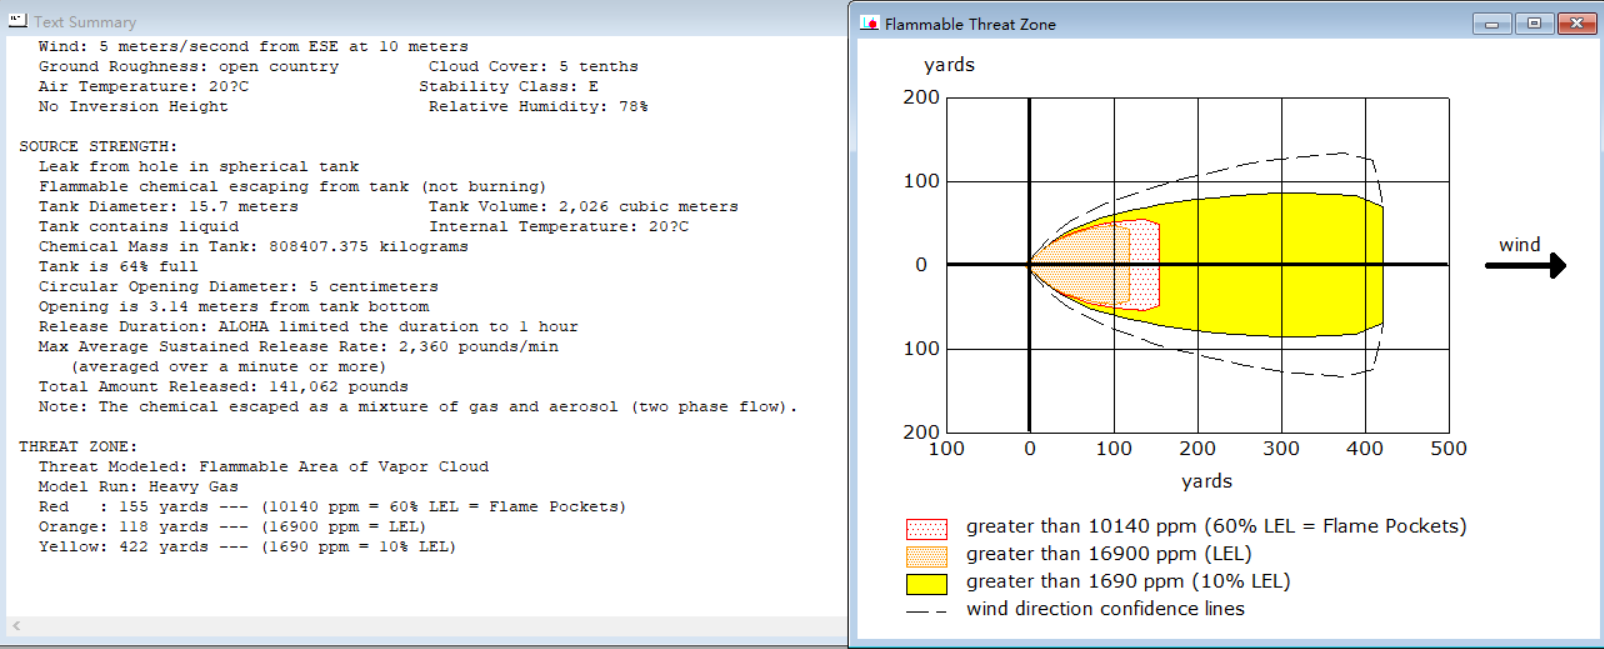The height and width of the screenshot is (649, 1604).
Task: Click 'Stability Class: E' text
Action: click(508, 87)
